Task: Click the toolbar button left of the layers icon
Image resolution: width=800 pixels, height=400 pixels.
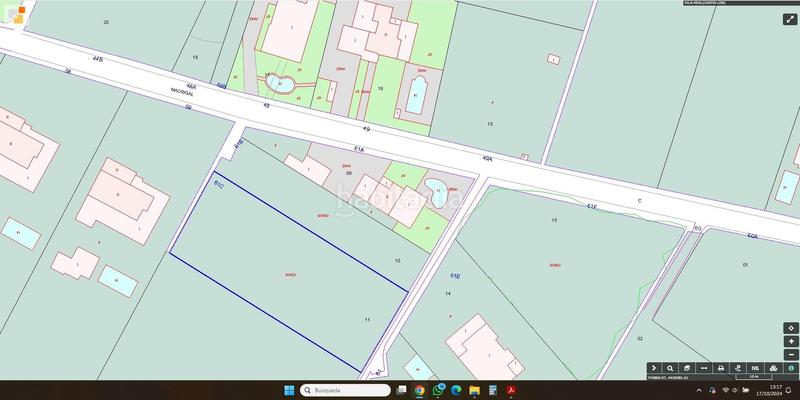Action: (x=756, y=368)
